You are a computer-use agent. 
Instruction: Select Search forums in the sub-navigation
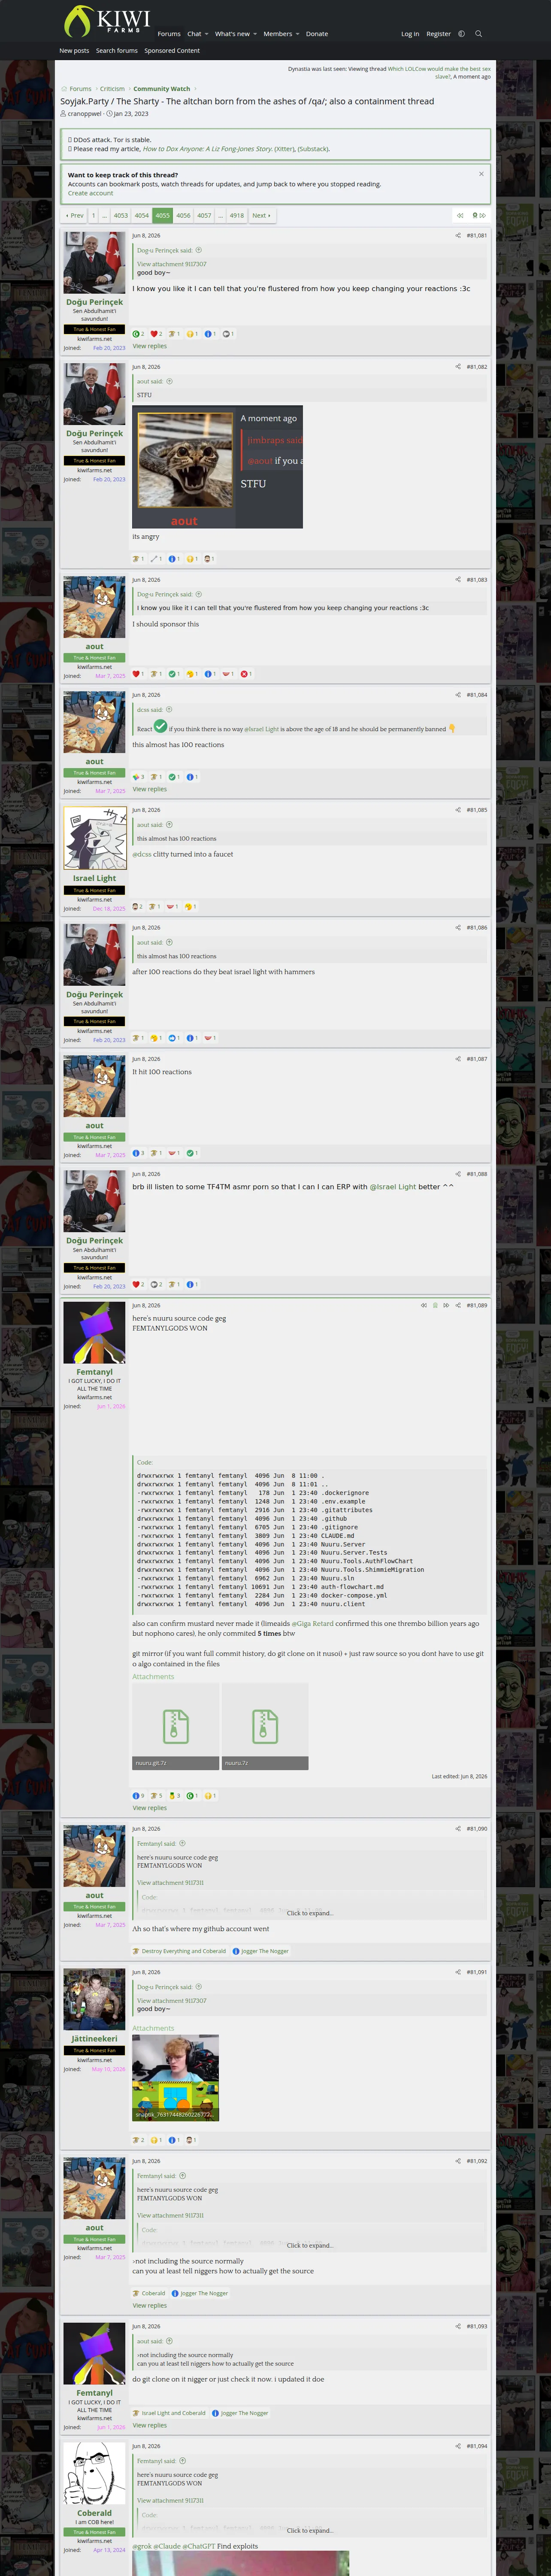[117, 51]
